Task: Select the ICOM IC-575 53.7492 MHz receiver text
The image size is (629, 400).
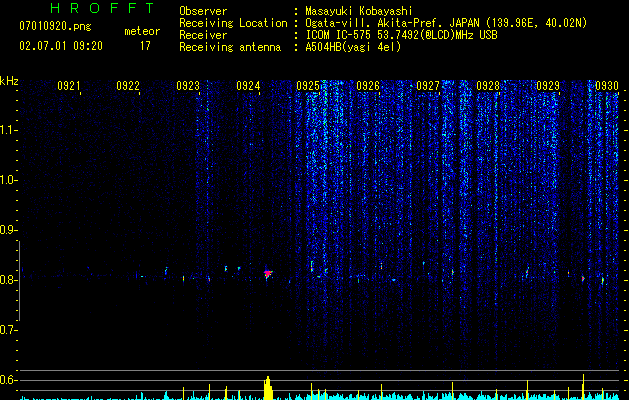Action: pyautogui.click(x=401, y=35)
